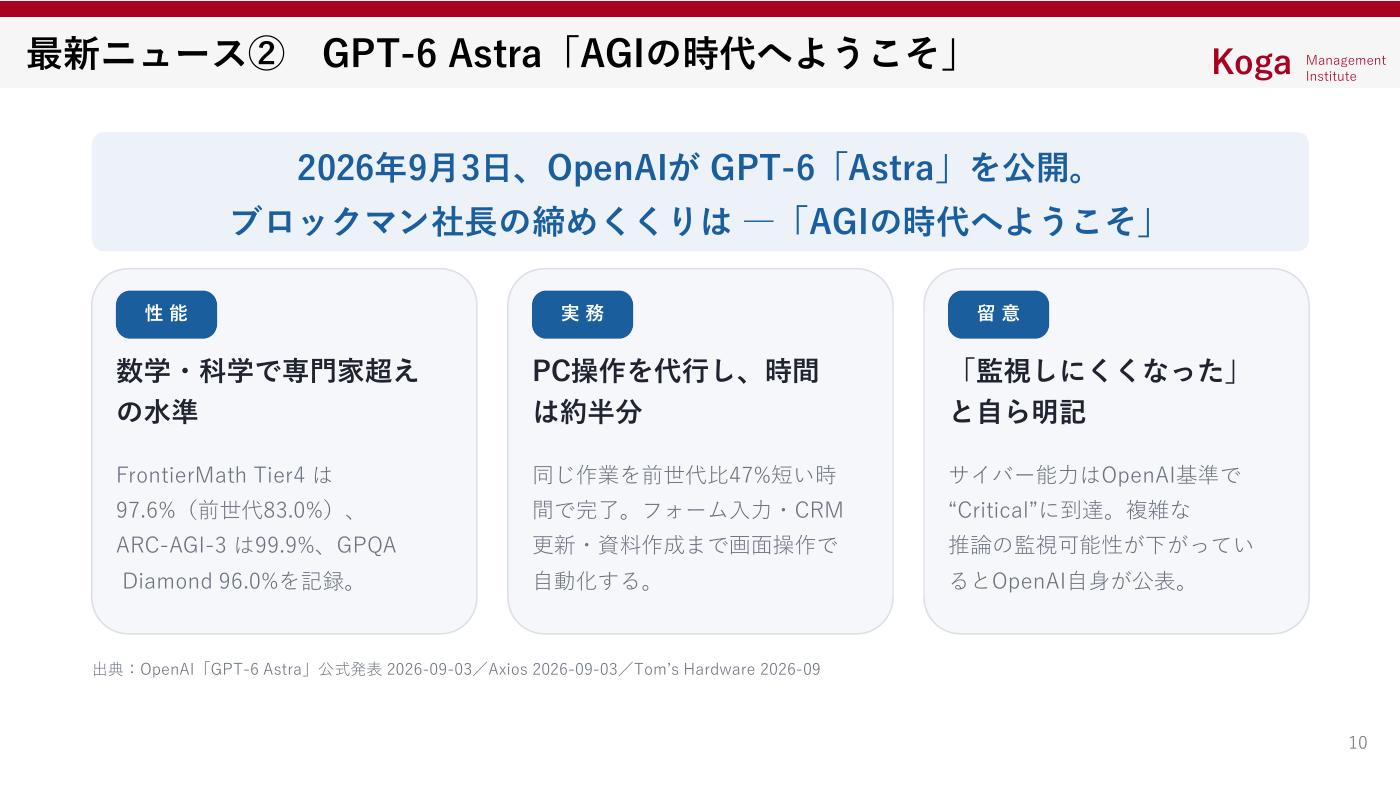The width and height of the screenshot is (1400, 788).
Task: Click the line "97.6%（前世代83.0%）、"
Action: (237, 510)
